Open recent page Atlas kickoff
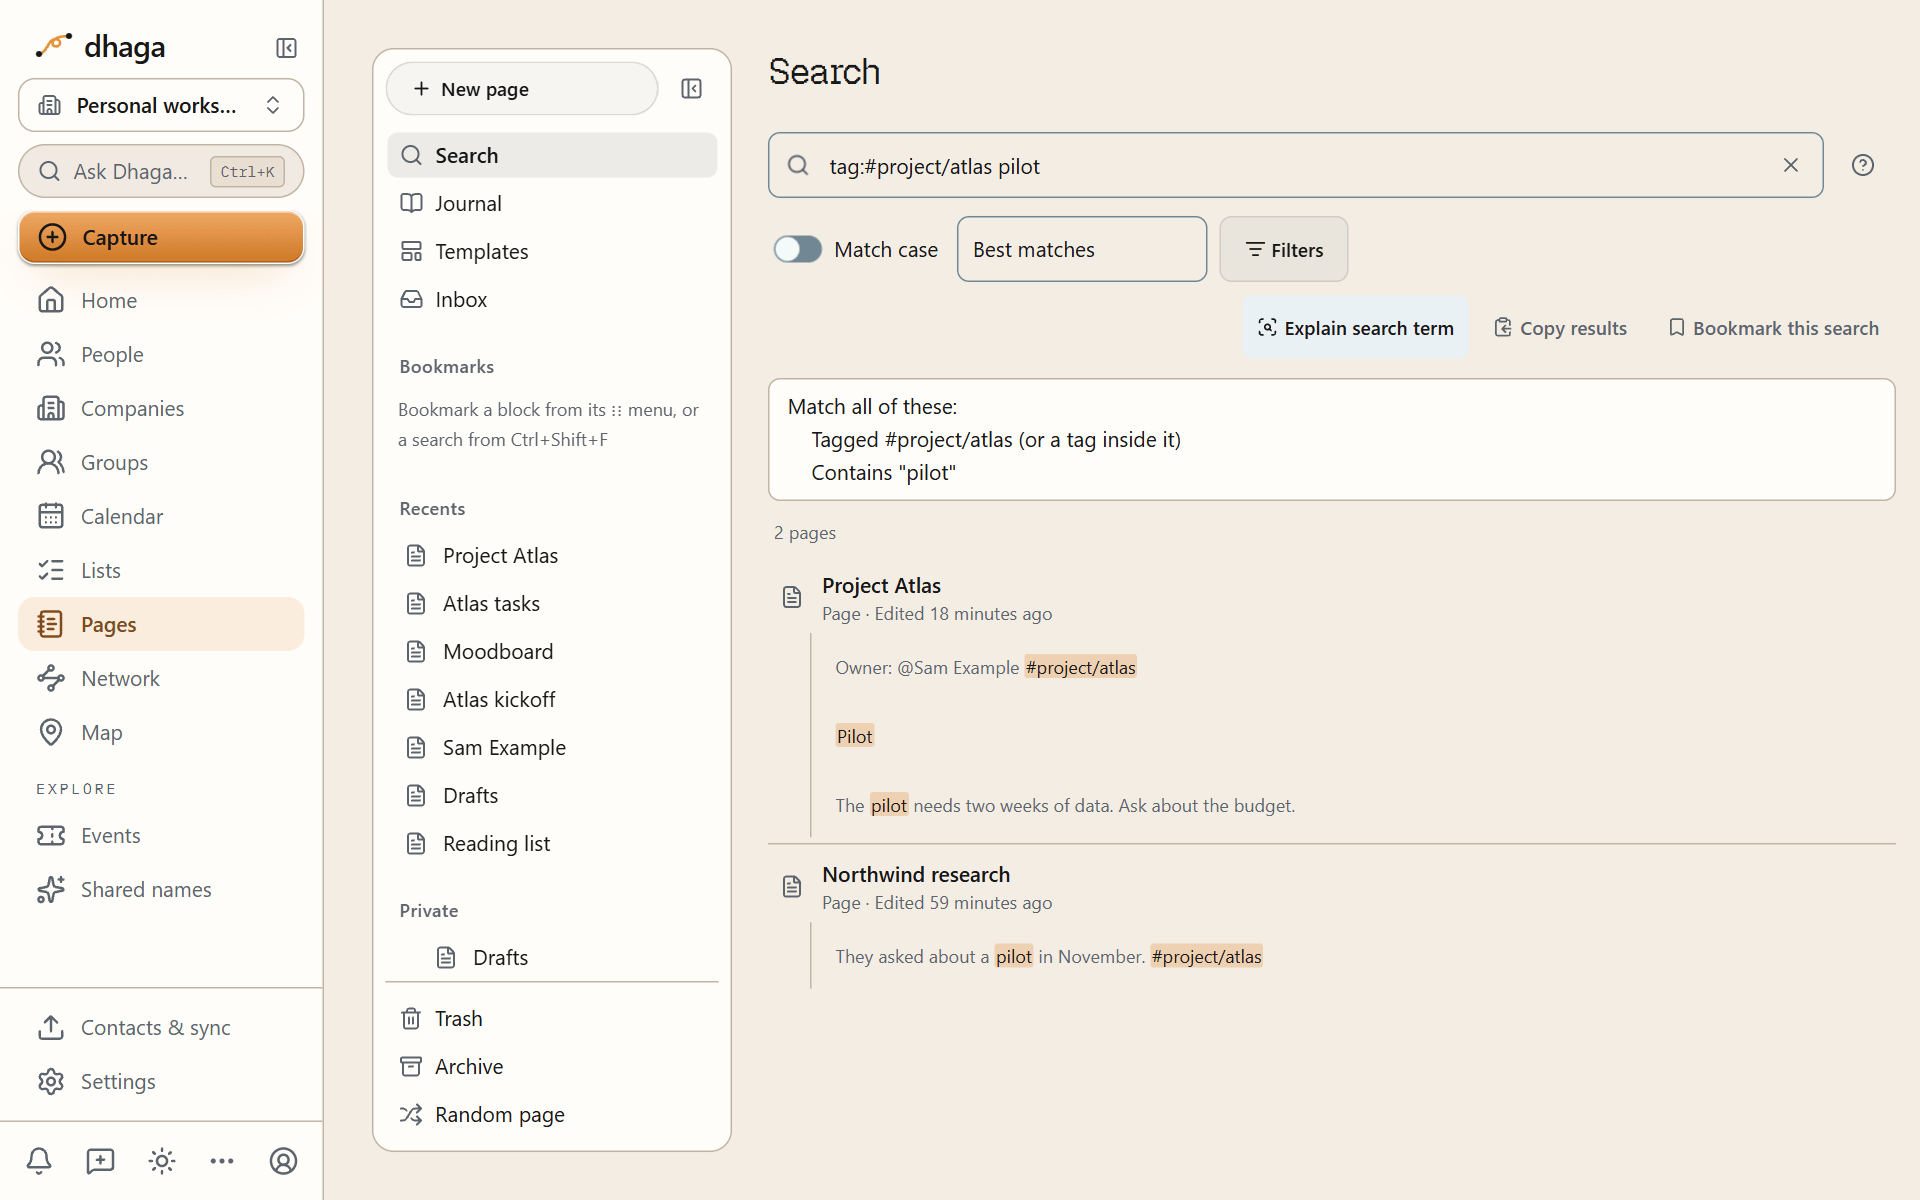 (552, 699)
